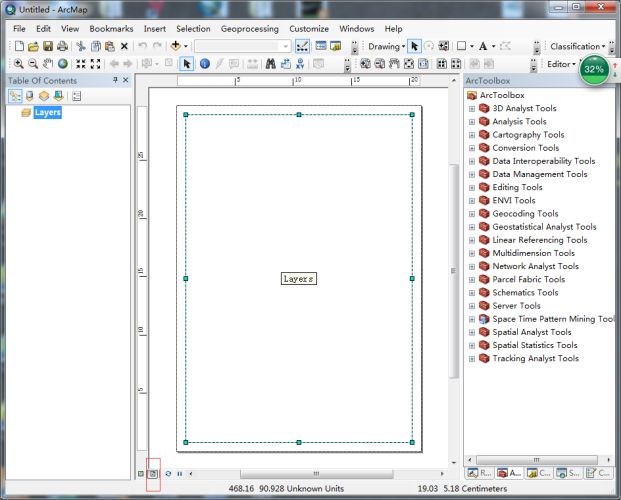Toggle List By Source view
Image resolution: width=621 pixels, height=500 pixels.
pyautogui.click(x=29, y=96)
